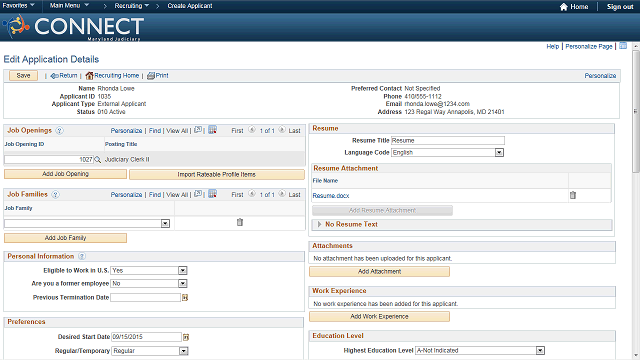Viewport: 640px width, 360px height.
Task: Click the Job Families download grid icon
Action: pos(212,194)
